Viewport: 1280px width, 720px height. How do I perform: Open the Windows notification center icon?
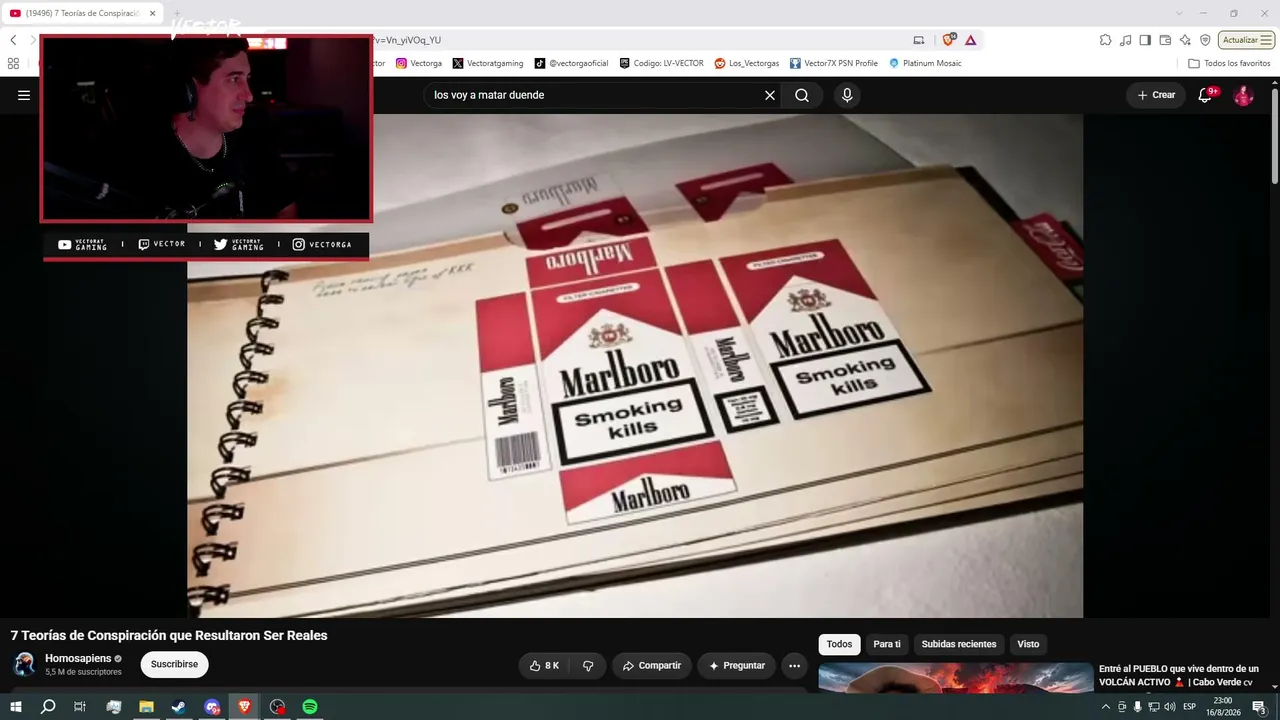point(1259,707)
